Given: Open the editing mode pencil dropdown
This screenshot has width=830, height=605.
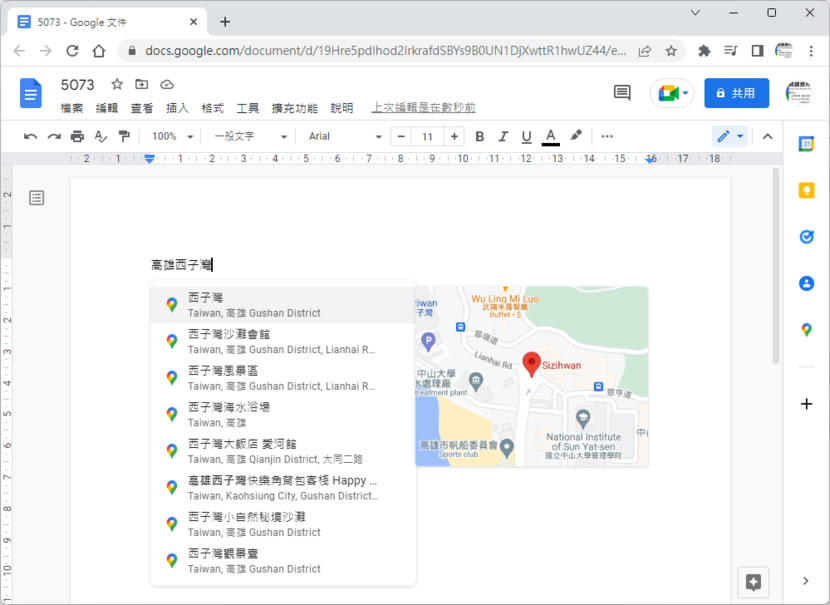Looking at the screenshot, I should (730, 137).
